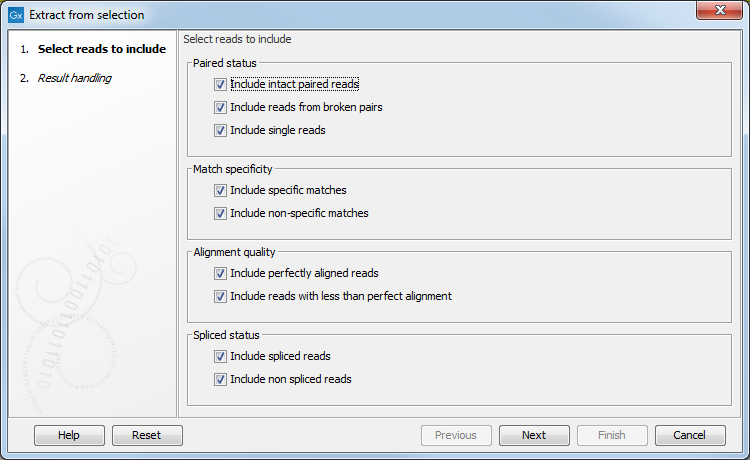Go to Result handling step
750x460 pixels.
[74, 78]
